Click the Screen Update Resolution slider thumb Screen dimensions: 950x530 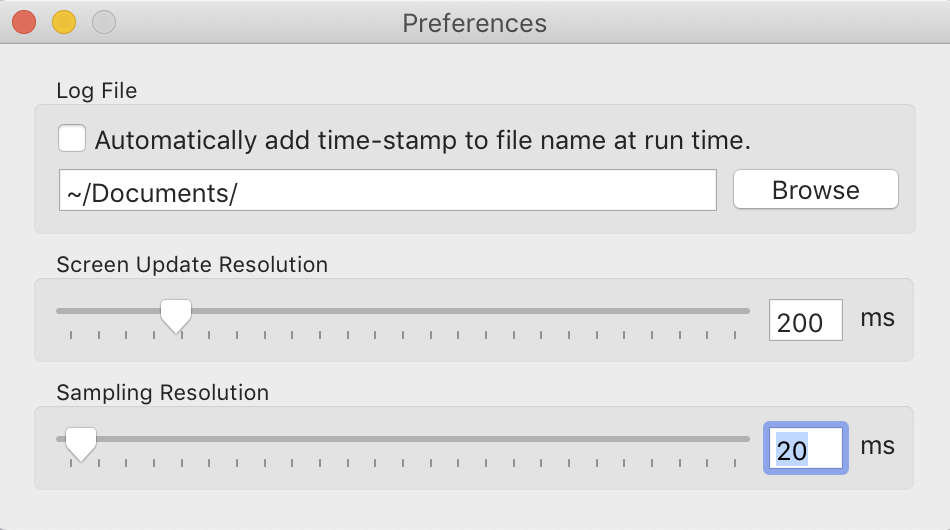tap(176, 314)
